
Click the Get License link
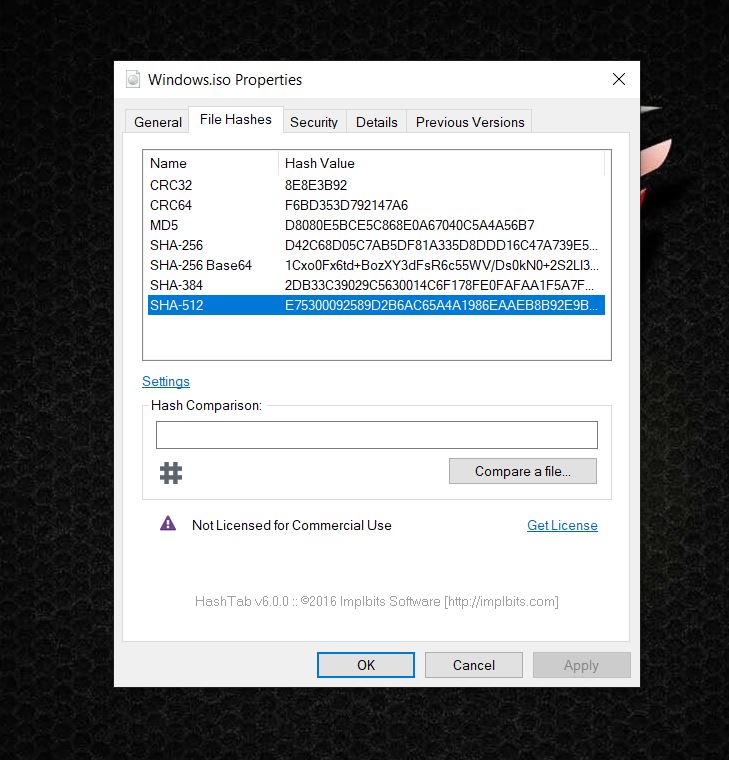pos(562,525)
